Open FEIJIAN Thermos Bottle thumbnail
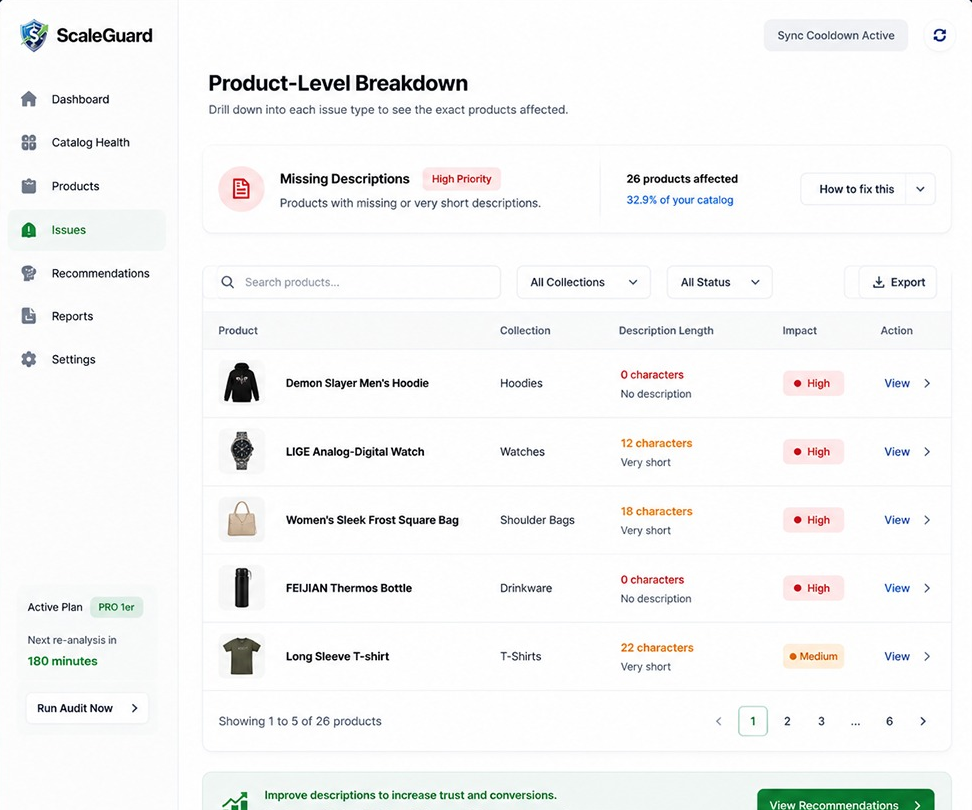 pyautogui.click(x=242, y=588)
